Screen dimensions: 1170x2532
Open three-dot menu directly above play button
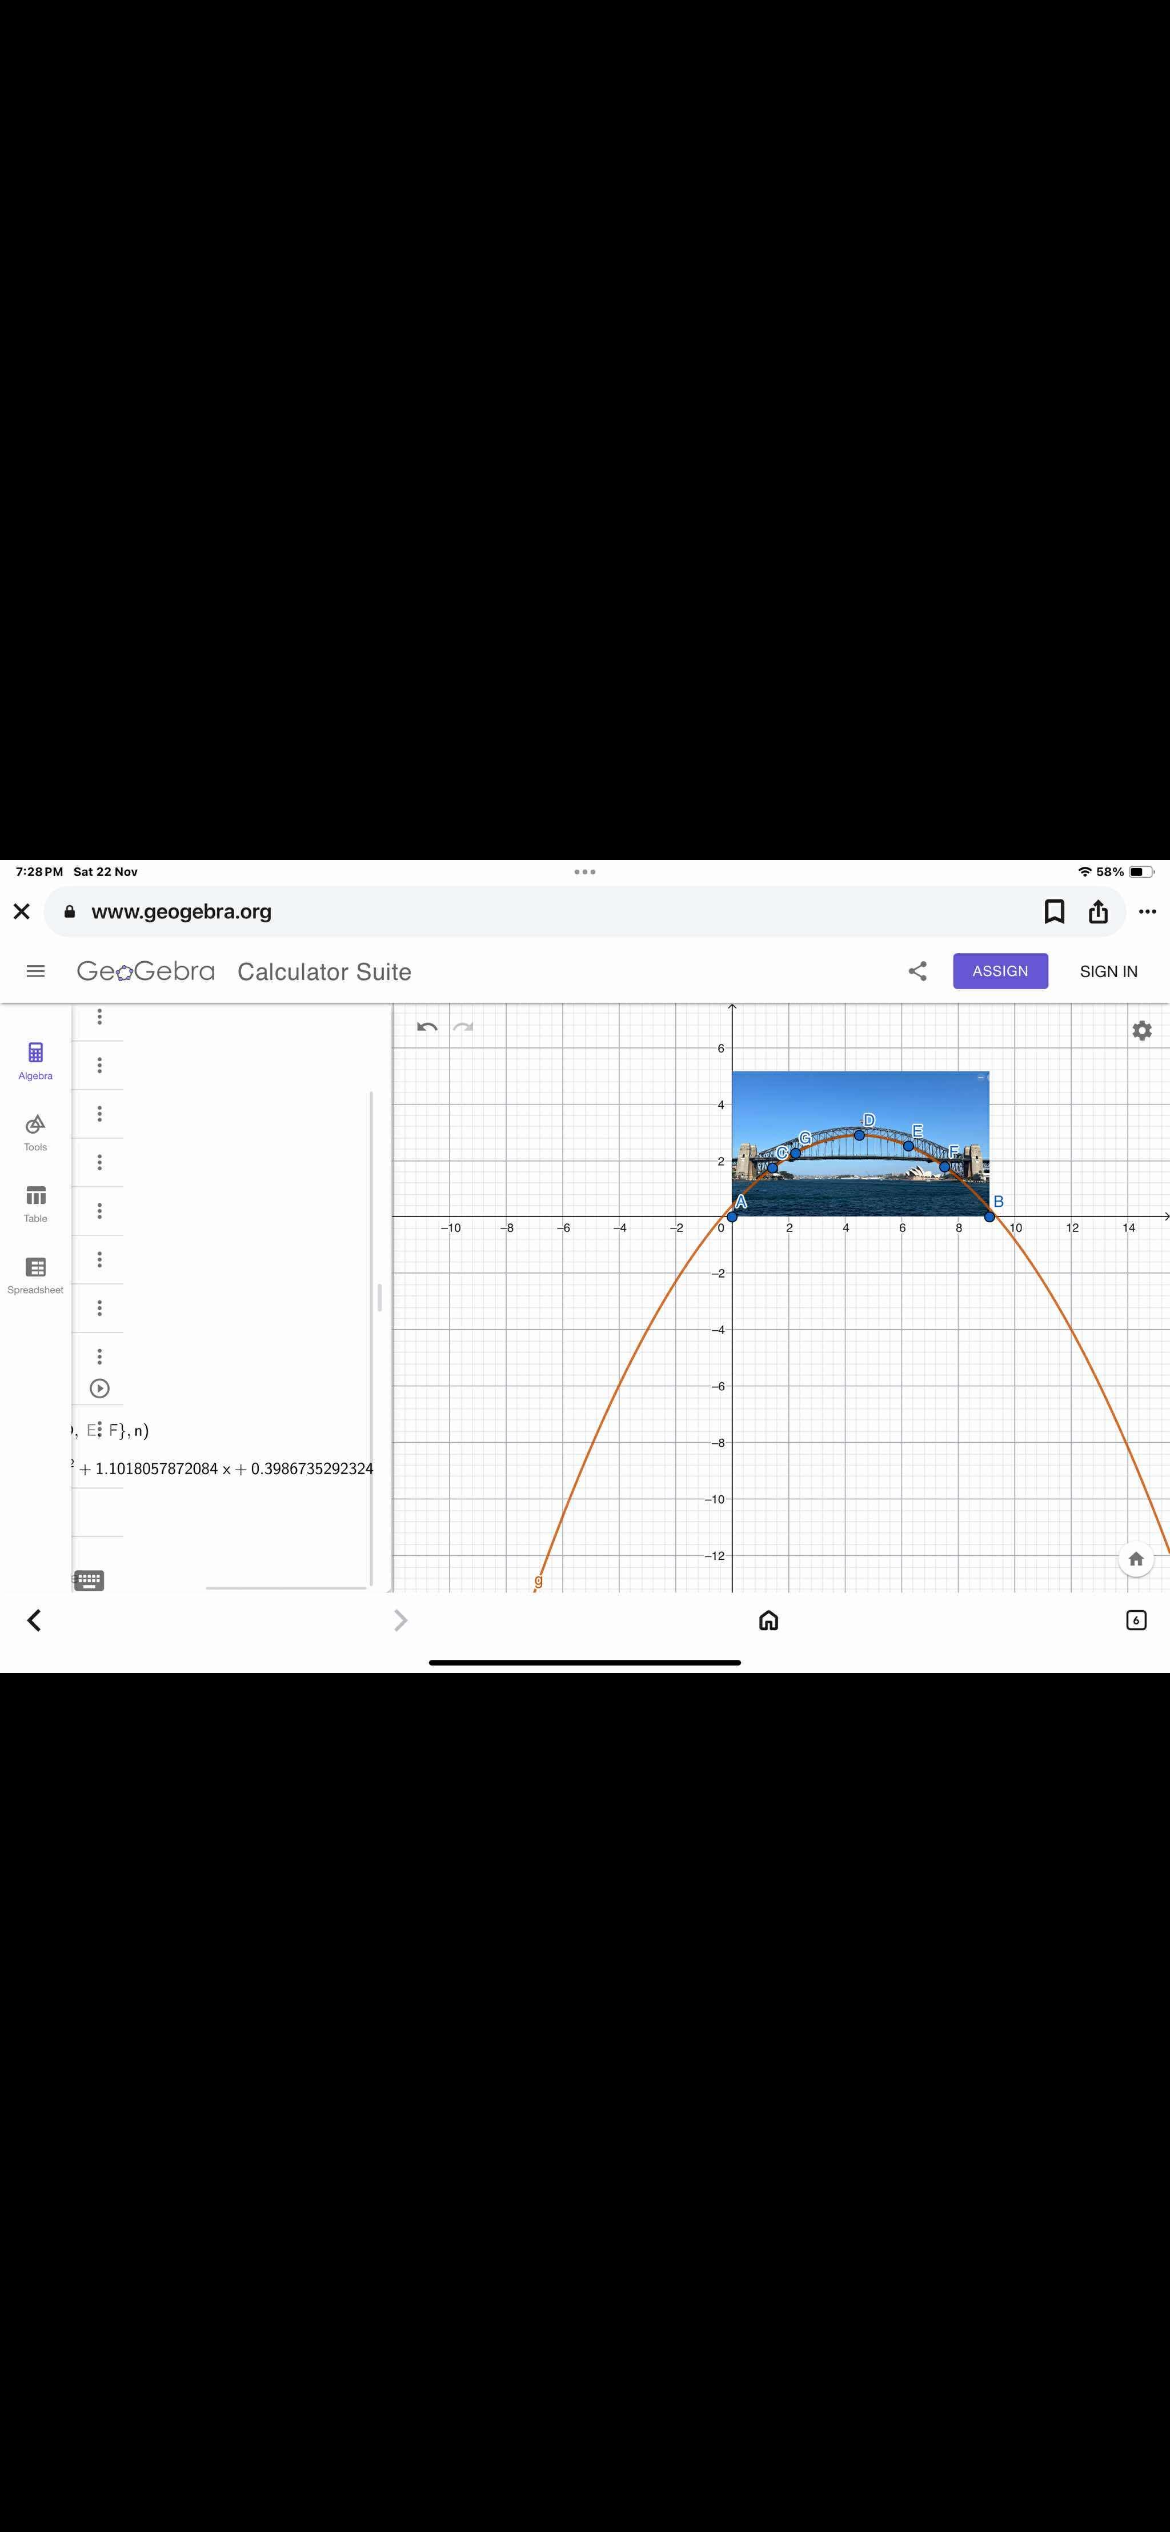(100, 1356)
